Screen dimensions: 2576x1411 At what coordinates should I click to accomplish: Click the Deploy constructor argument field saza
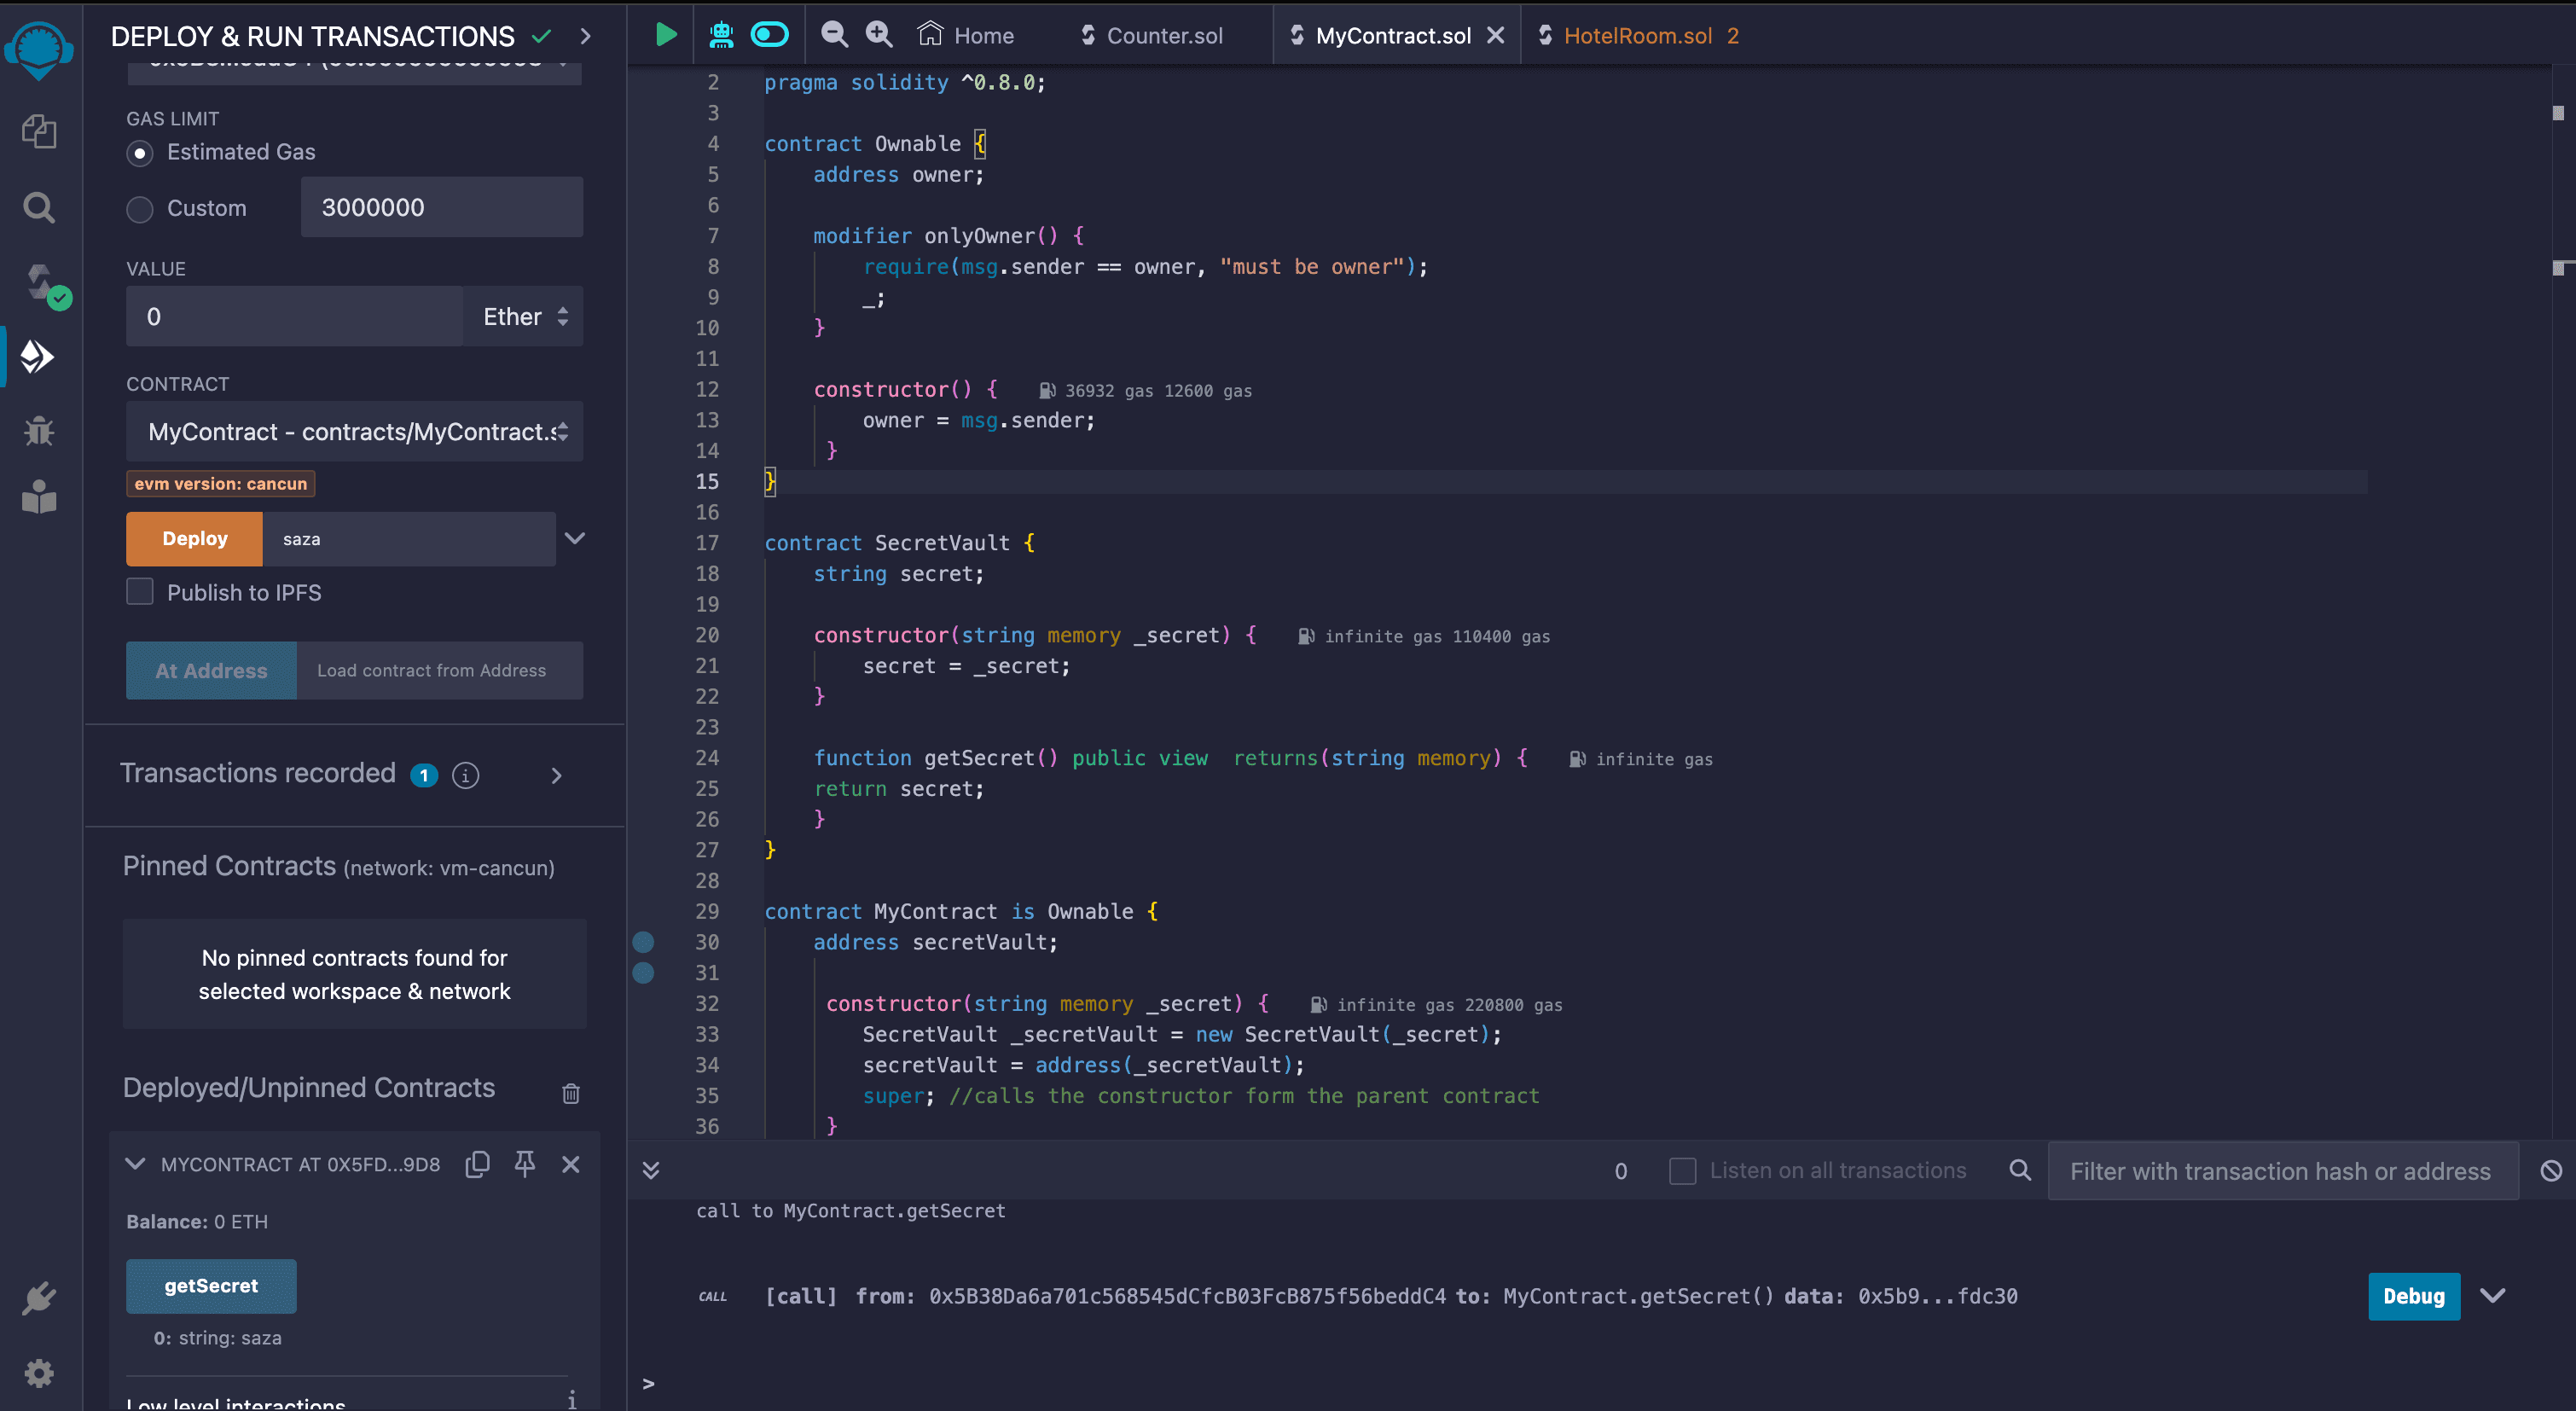pyautogui.click(x=409, y=539)
